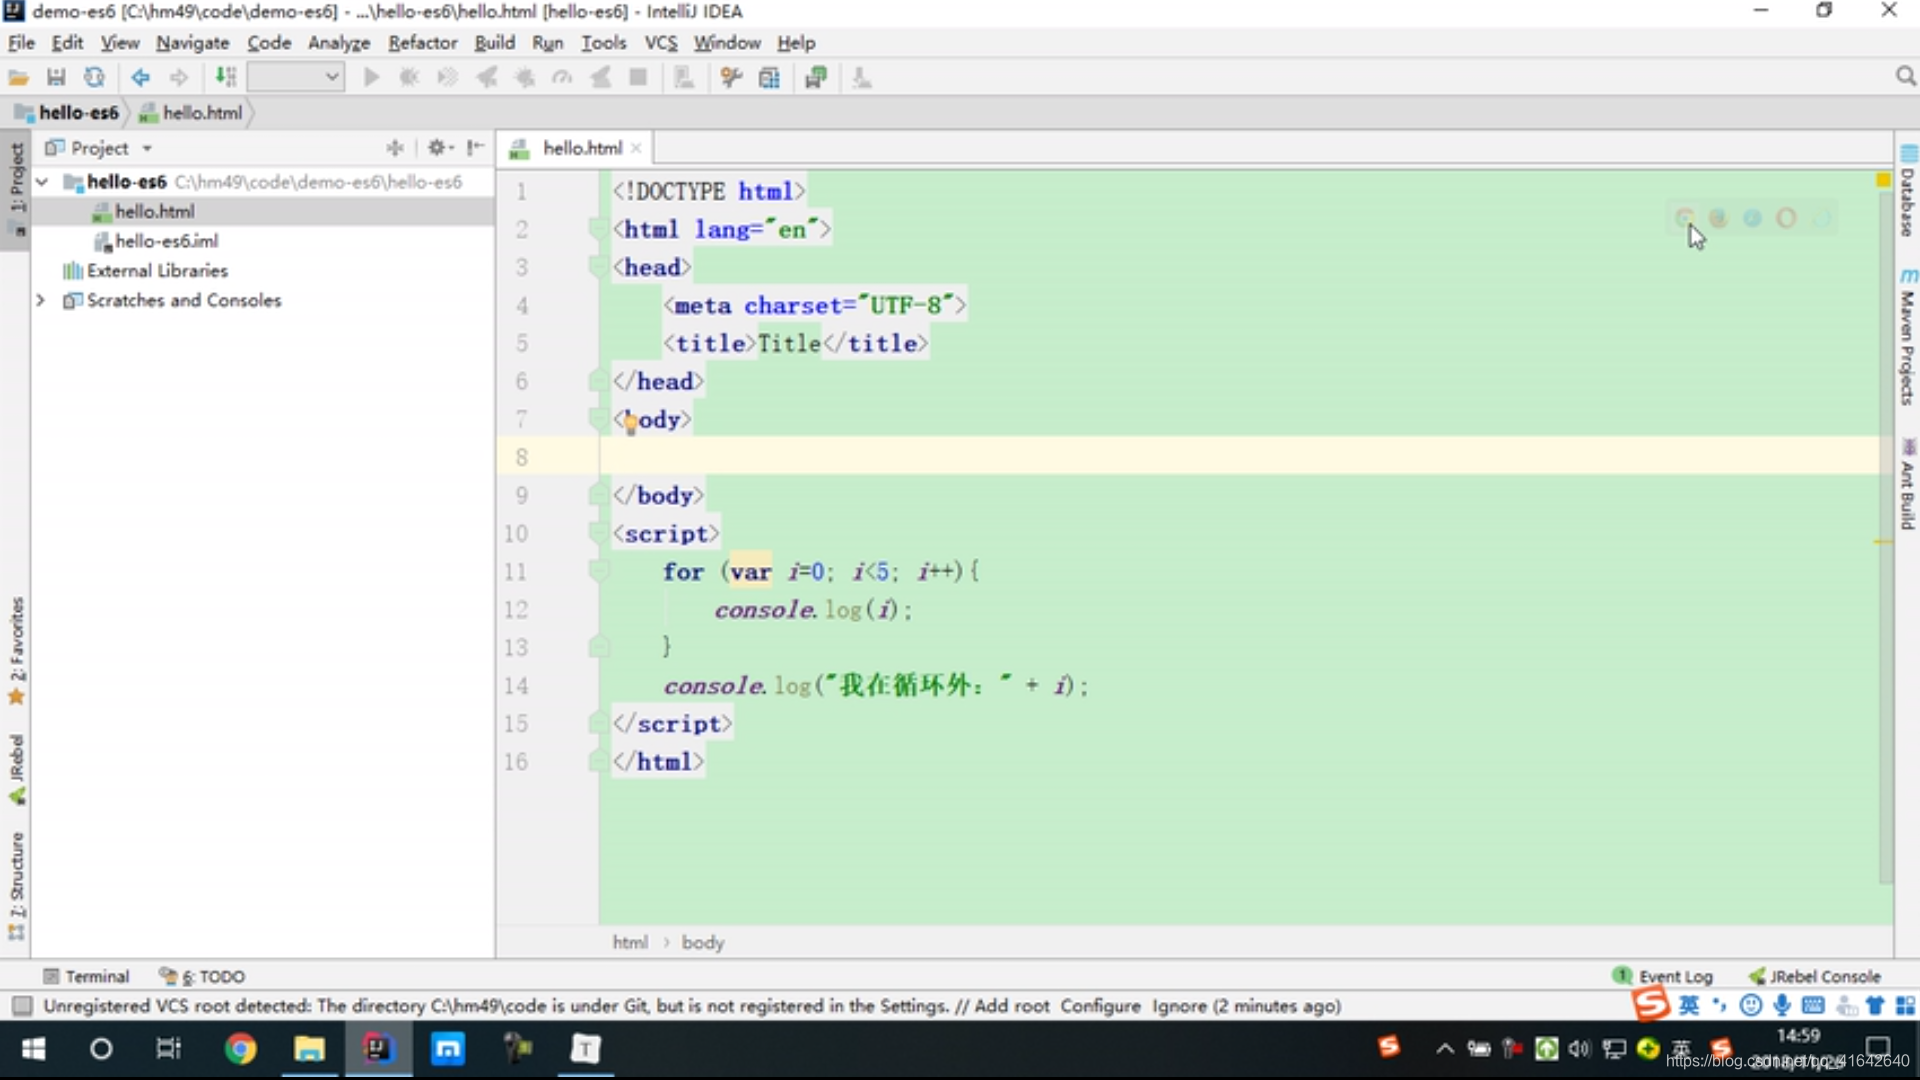Screen dimensions: 1920x1080
Task: Fold the for loop on line 11
Action: coord(598,572)
